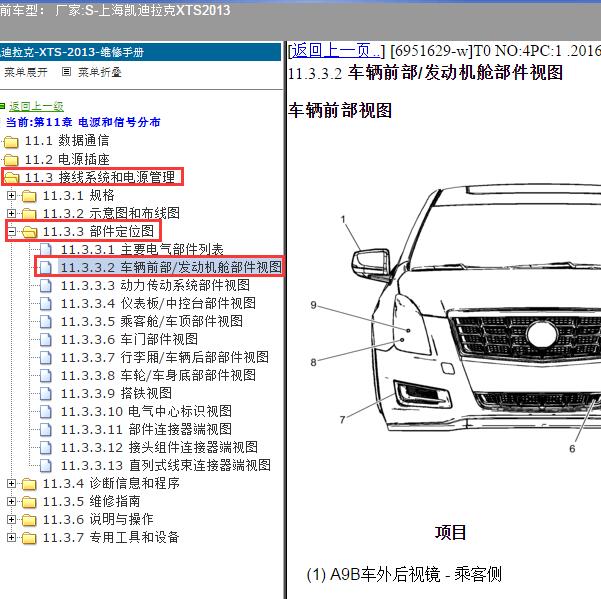Click the 11.3.3.1 主要电气部件列表 page icon
Viewport: 601px width, 599px height.
pyautogui.click(x=46, y=250)
